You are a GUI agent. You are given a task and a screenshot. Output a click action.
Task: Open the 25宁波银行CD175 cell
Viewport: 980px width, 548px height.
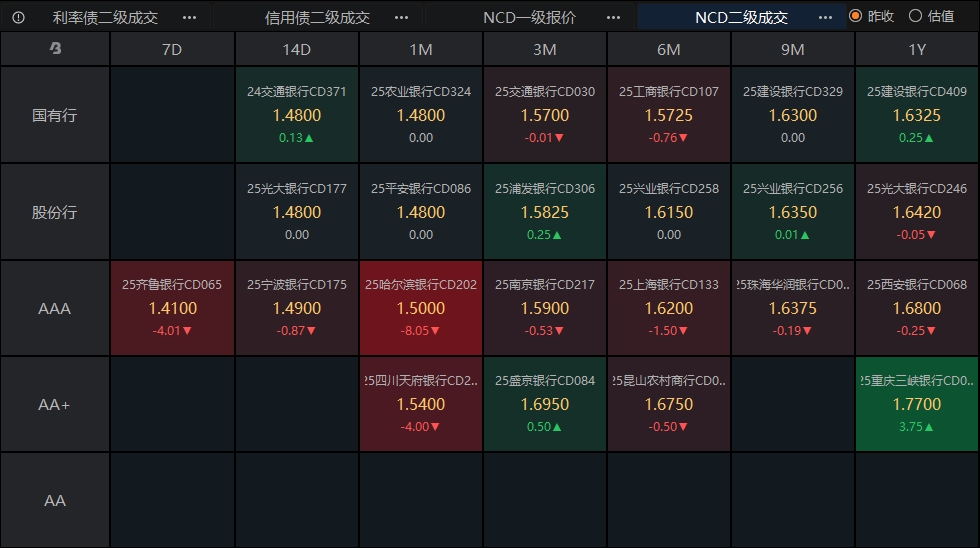296,308
